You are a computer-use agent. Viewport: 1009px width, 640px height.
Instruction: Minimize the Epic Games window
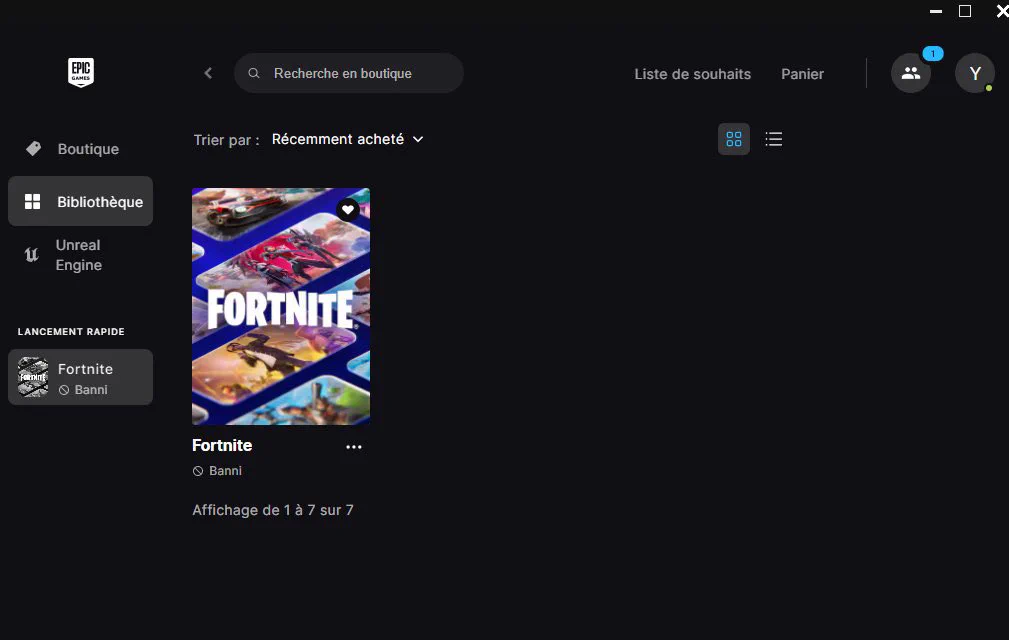click(936, 11)
